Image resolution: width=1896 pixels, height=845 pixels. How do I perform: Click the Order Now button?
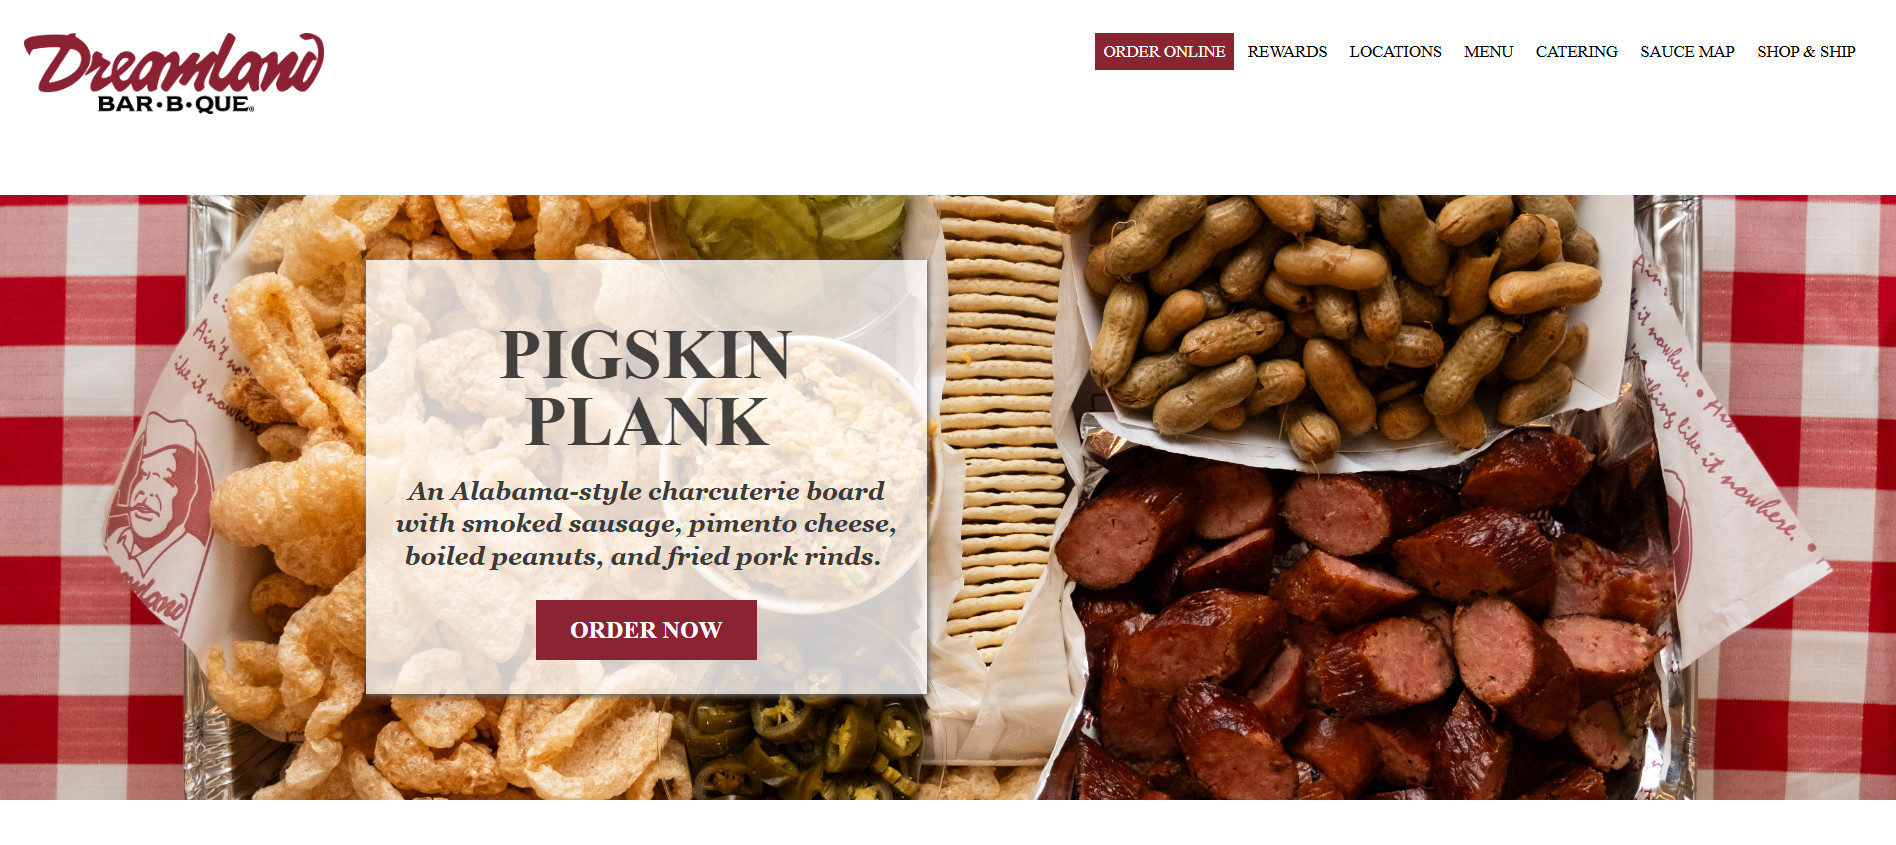tap(646, 630)
